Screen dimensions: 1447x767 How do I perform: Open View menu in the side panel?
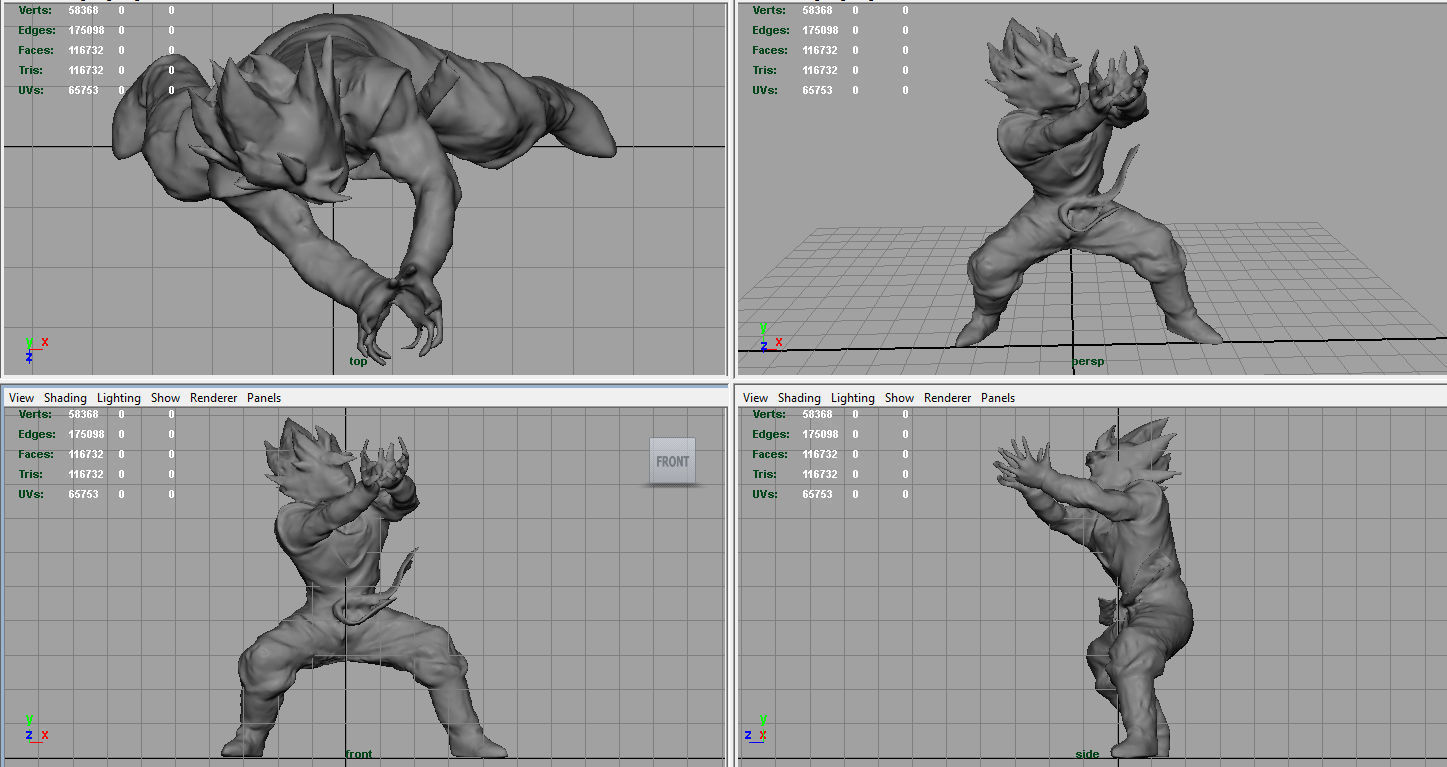pos(756,398)
